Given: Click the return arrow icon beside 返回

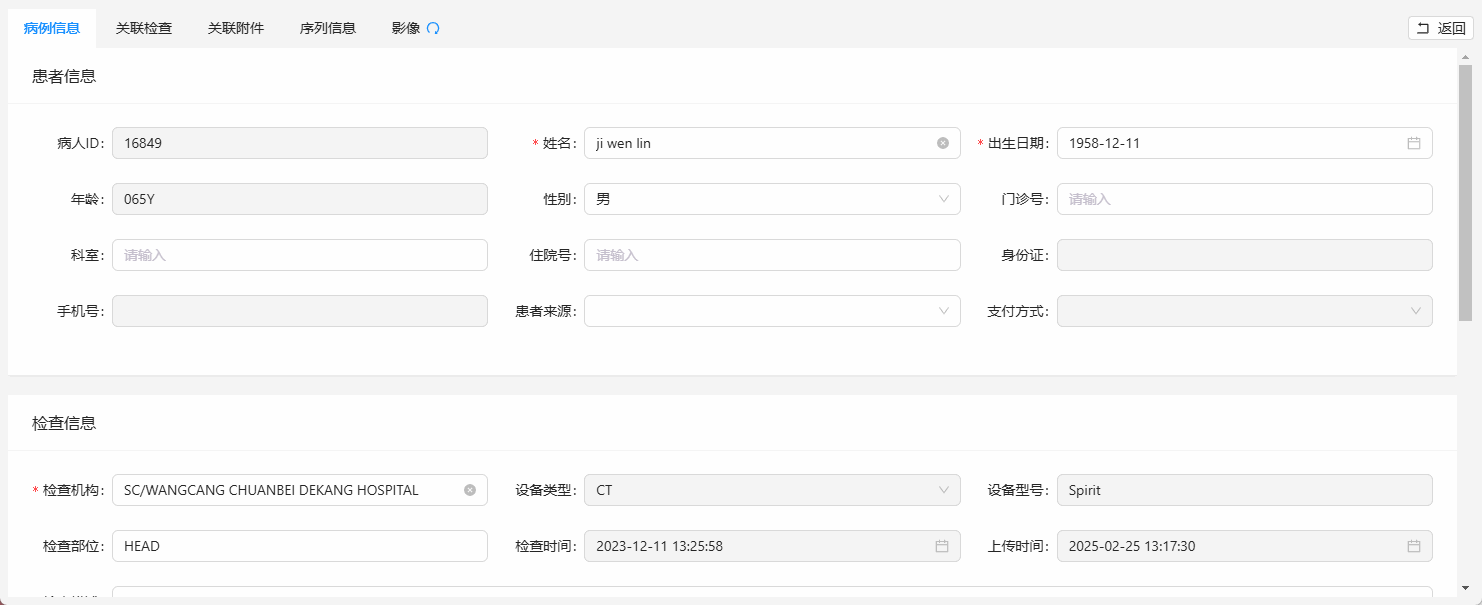Looking at the screenshot, I should tap(1423, 28).
